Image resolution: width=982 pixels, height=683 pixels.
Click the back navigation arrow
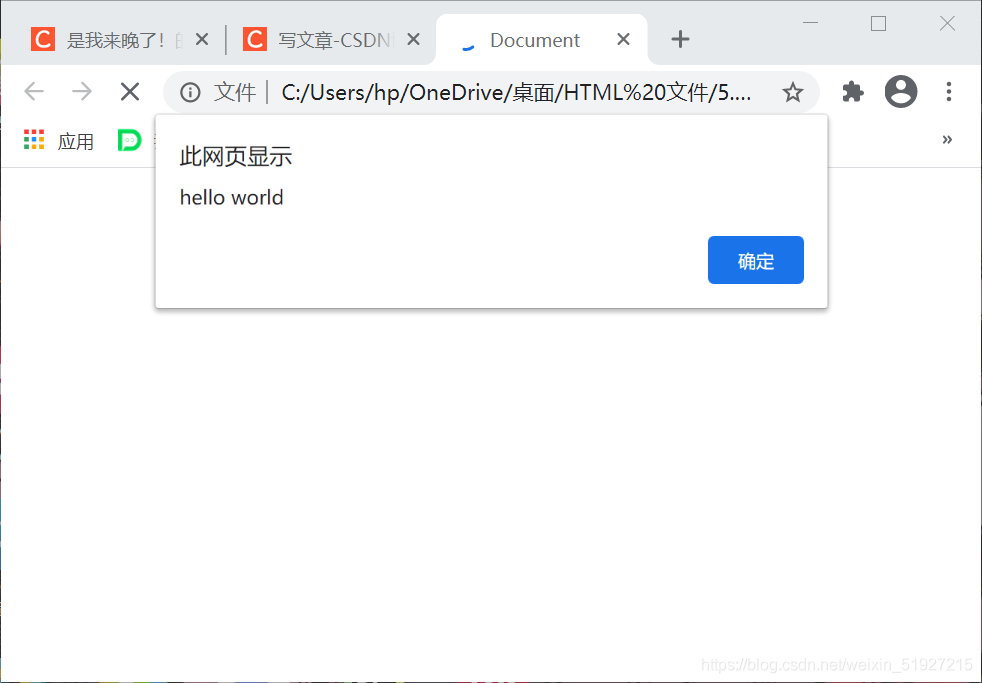point(33,91)
